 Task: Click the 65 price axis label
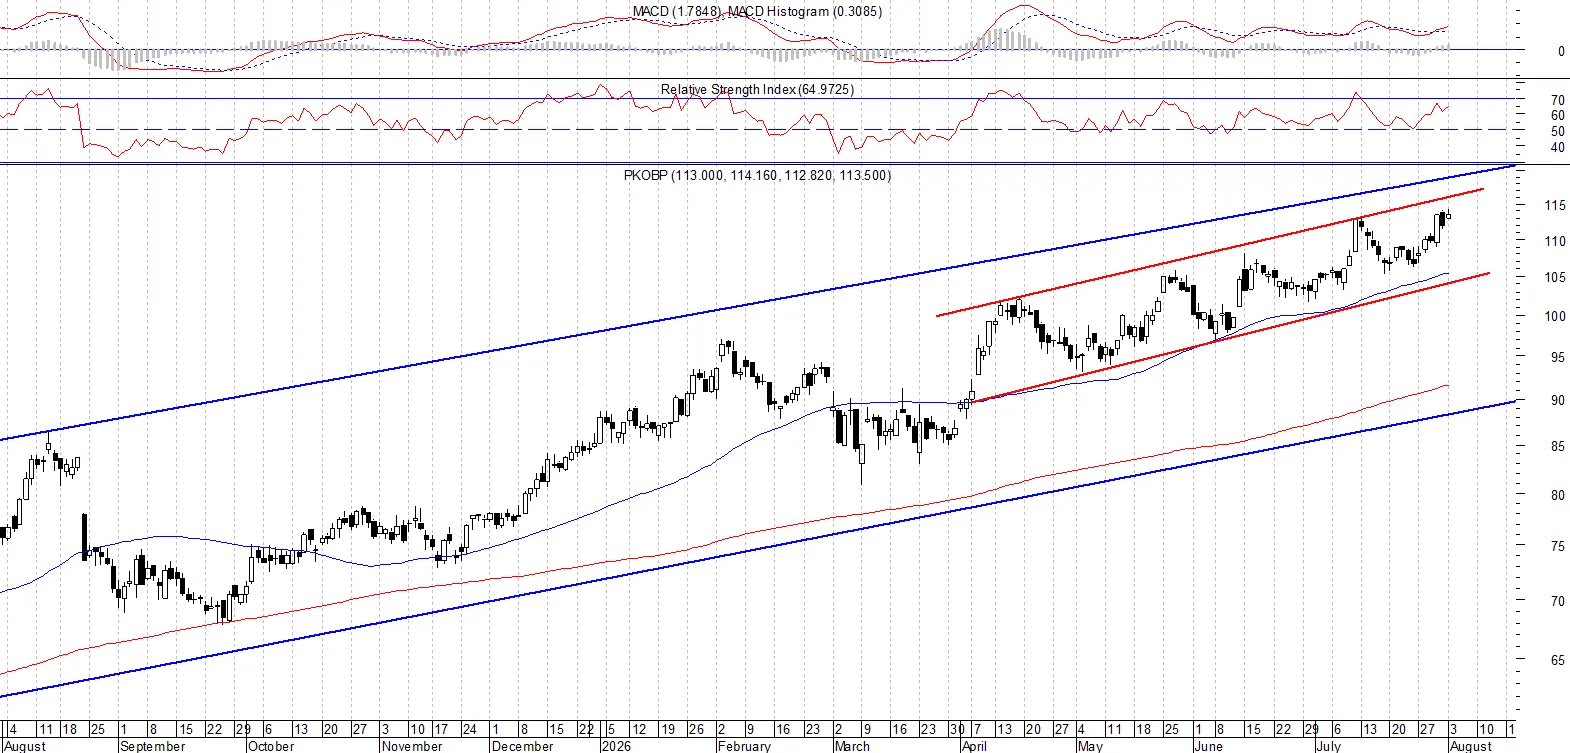1558,660
